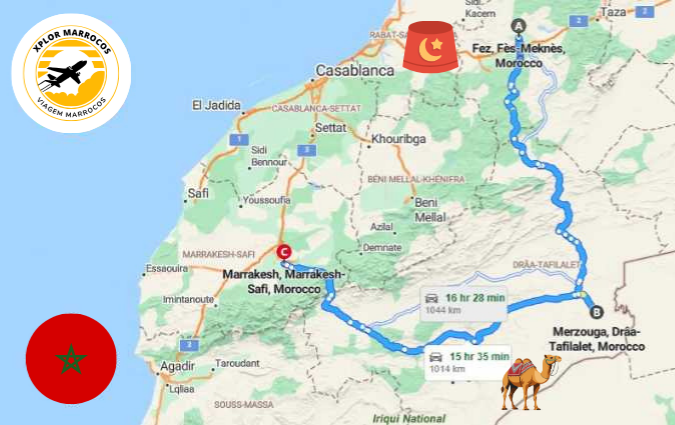Click the Casablanca city label
Image resolution: width=675 pixels, height=425 pixels.
pyautogui.click(x=355, y=71)
